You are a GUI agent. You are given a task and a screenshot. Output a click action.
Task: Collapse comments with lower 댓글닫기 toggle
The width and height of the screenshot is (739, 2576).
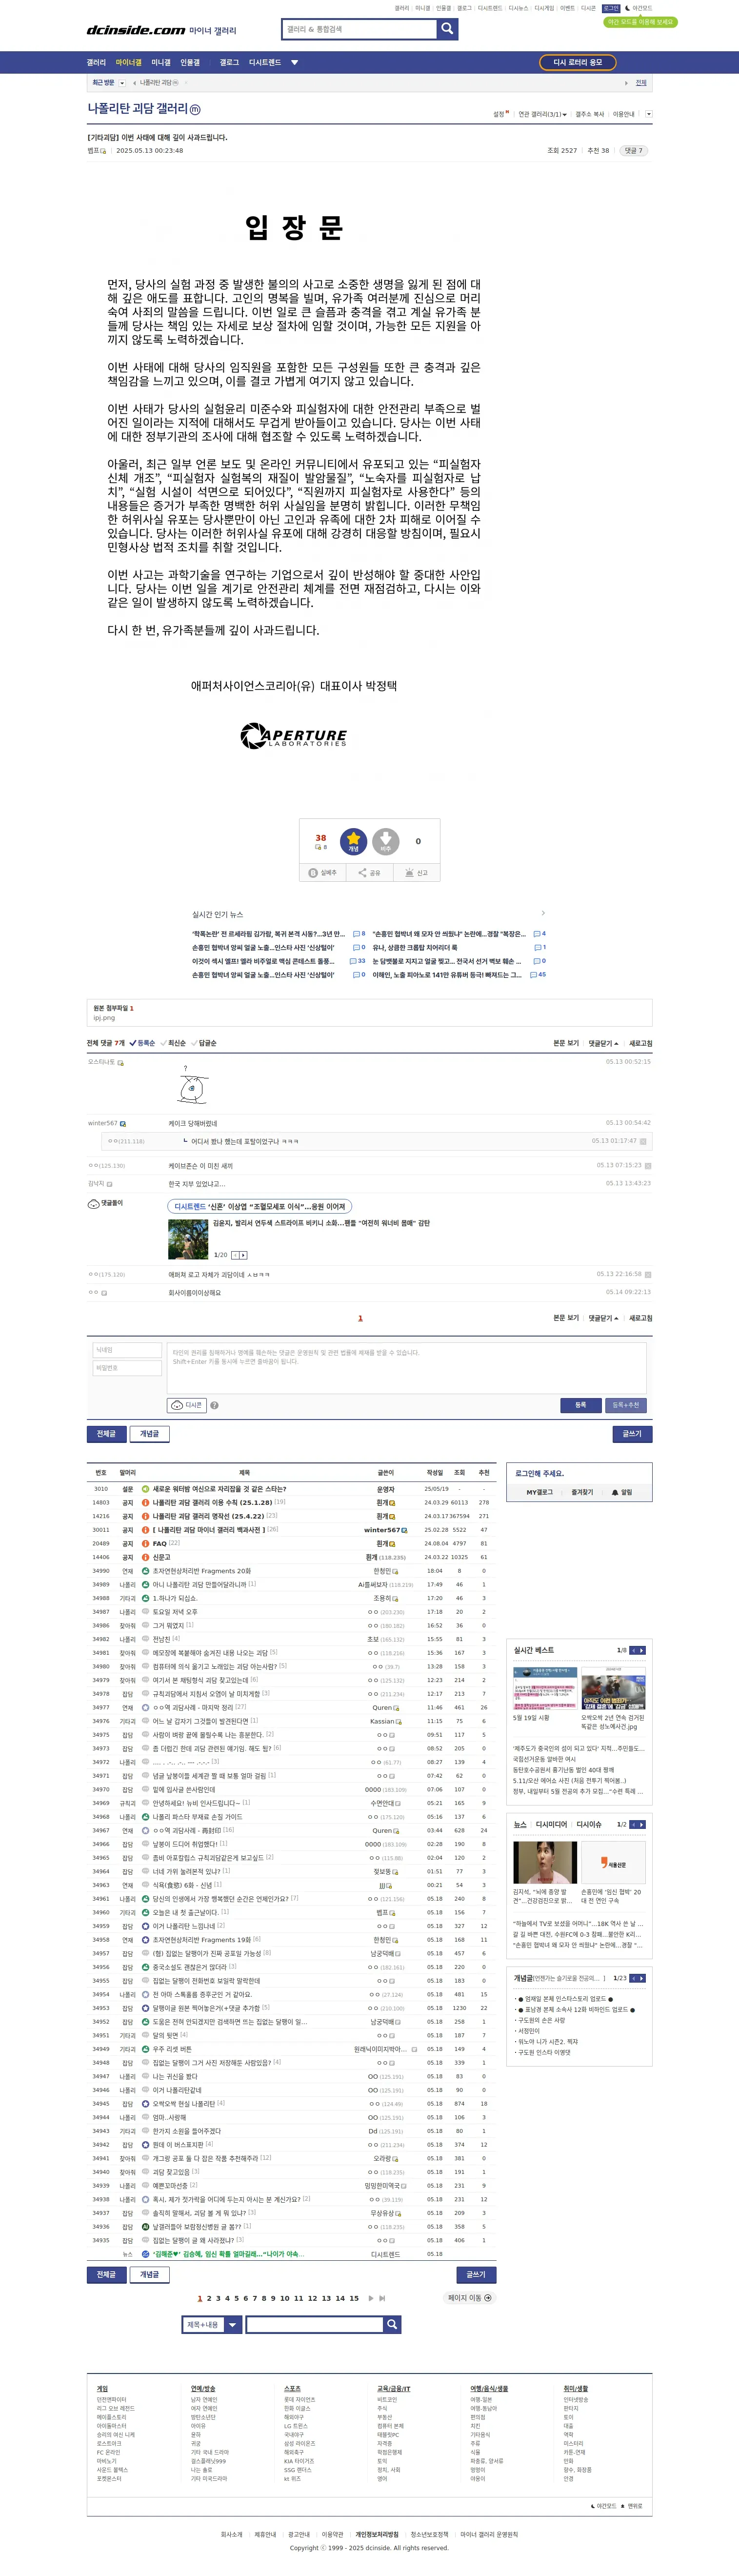pos(603,1318)
